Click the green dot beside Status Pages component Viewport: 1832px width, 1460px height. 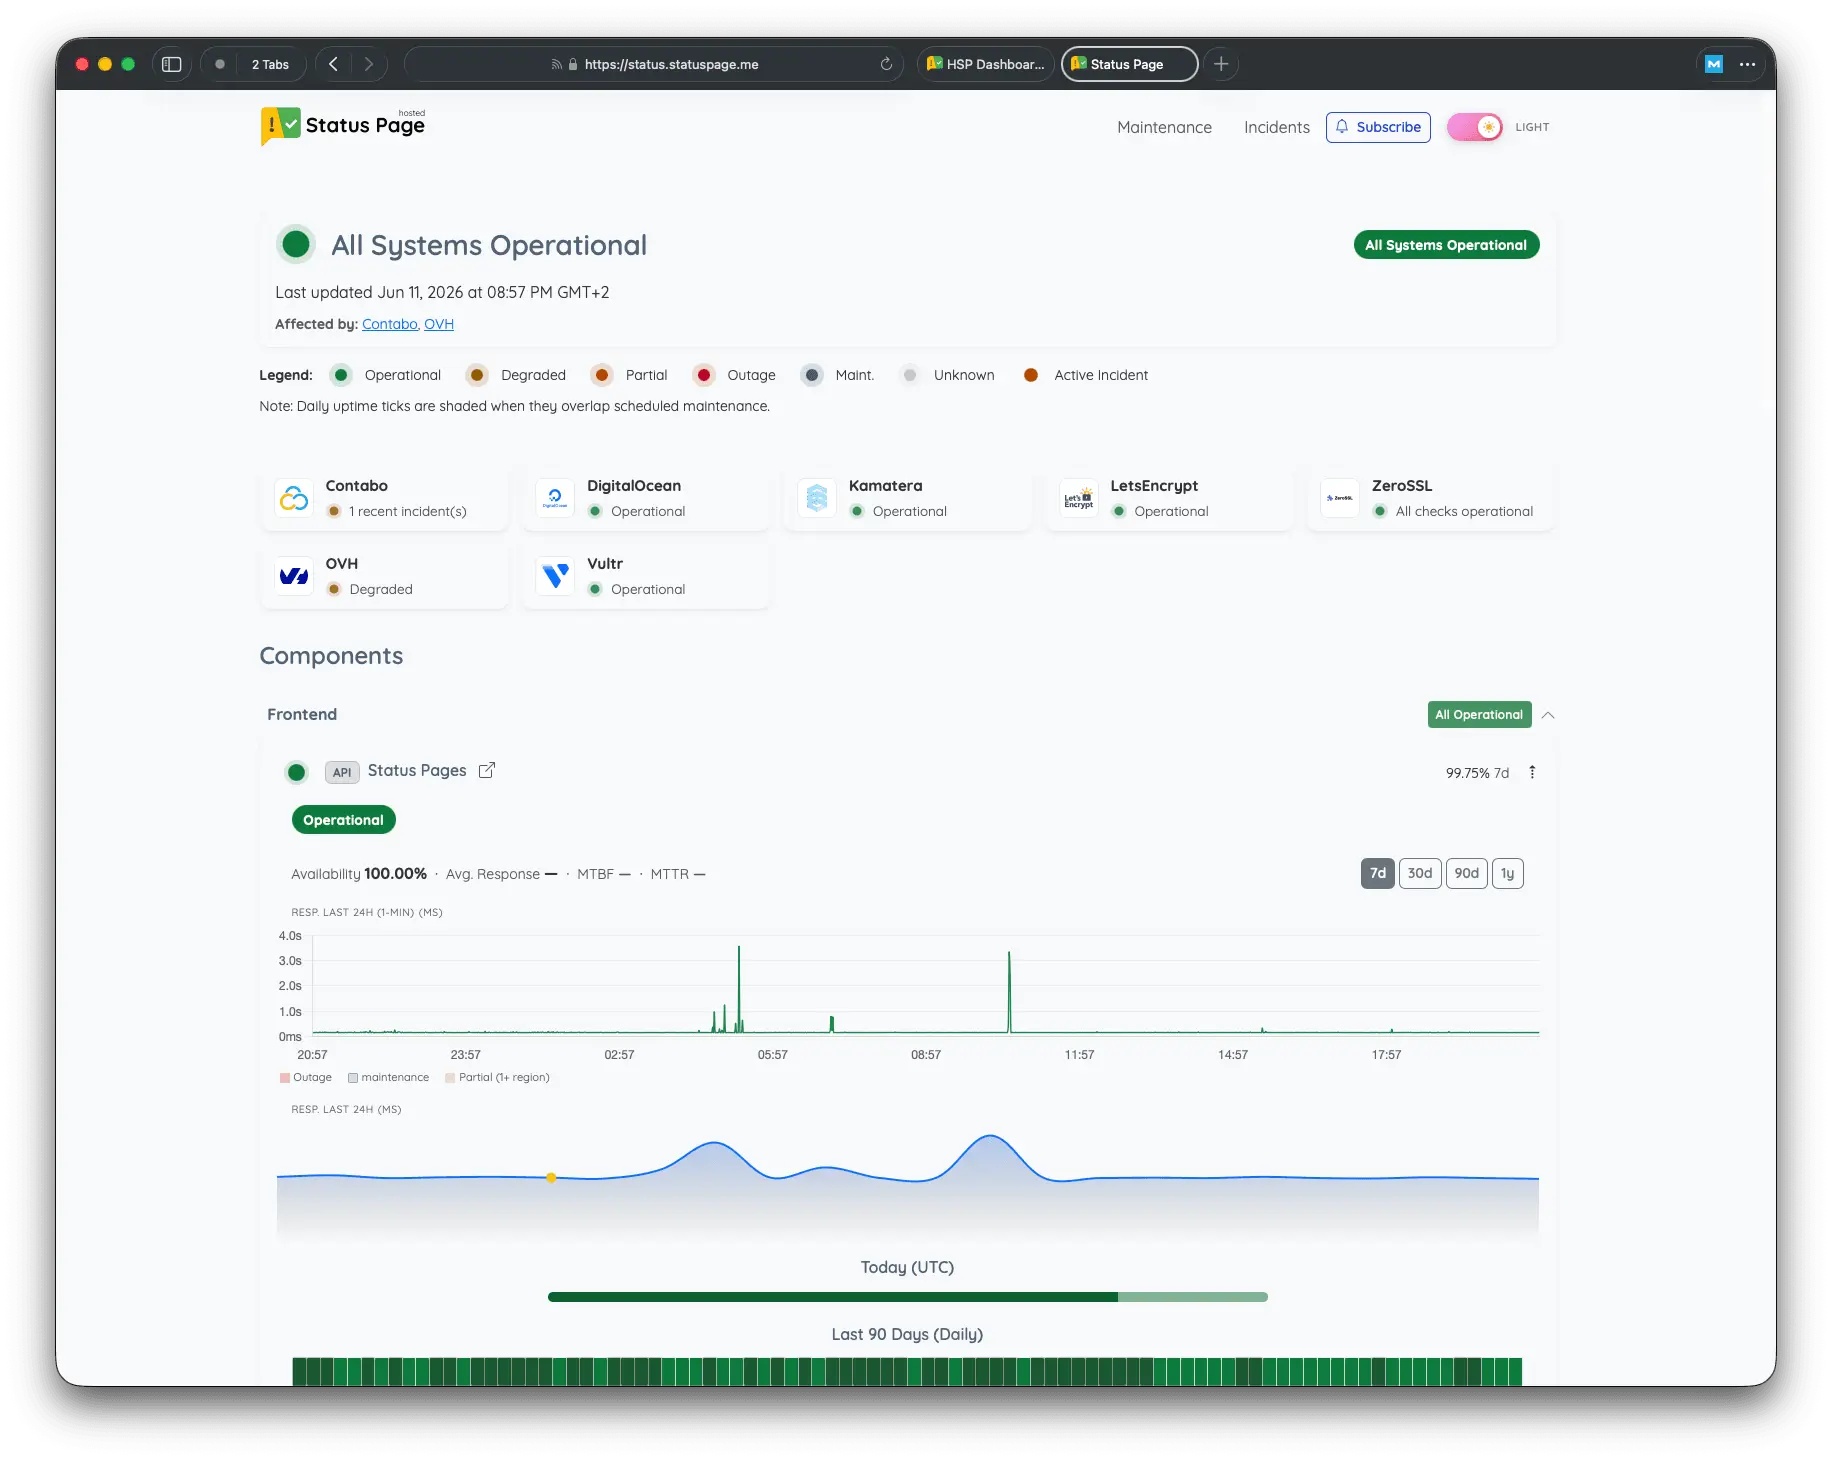tap(296, 772)
